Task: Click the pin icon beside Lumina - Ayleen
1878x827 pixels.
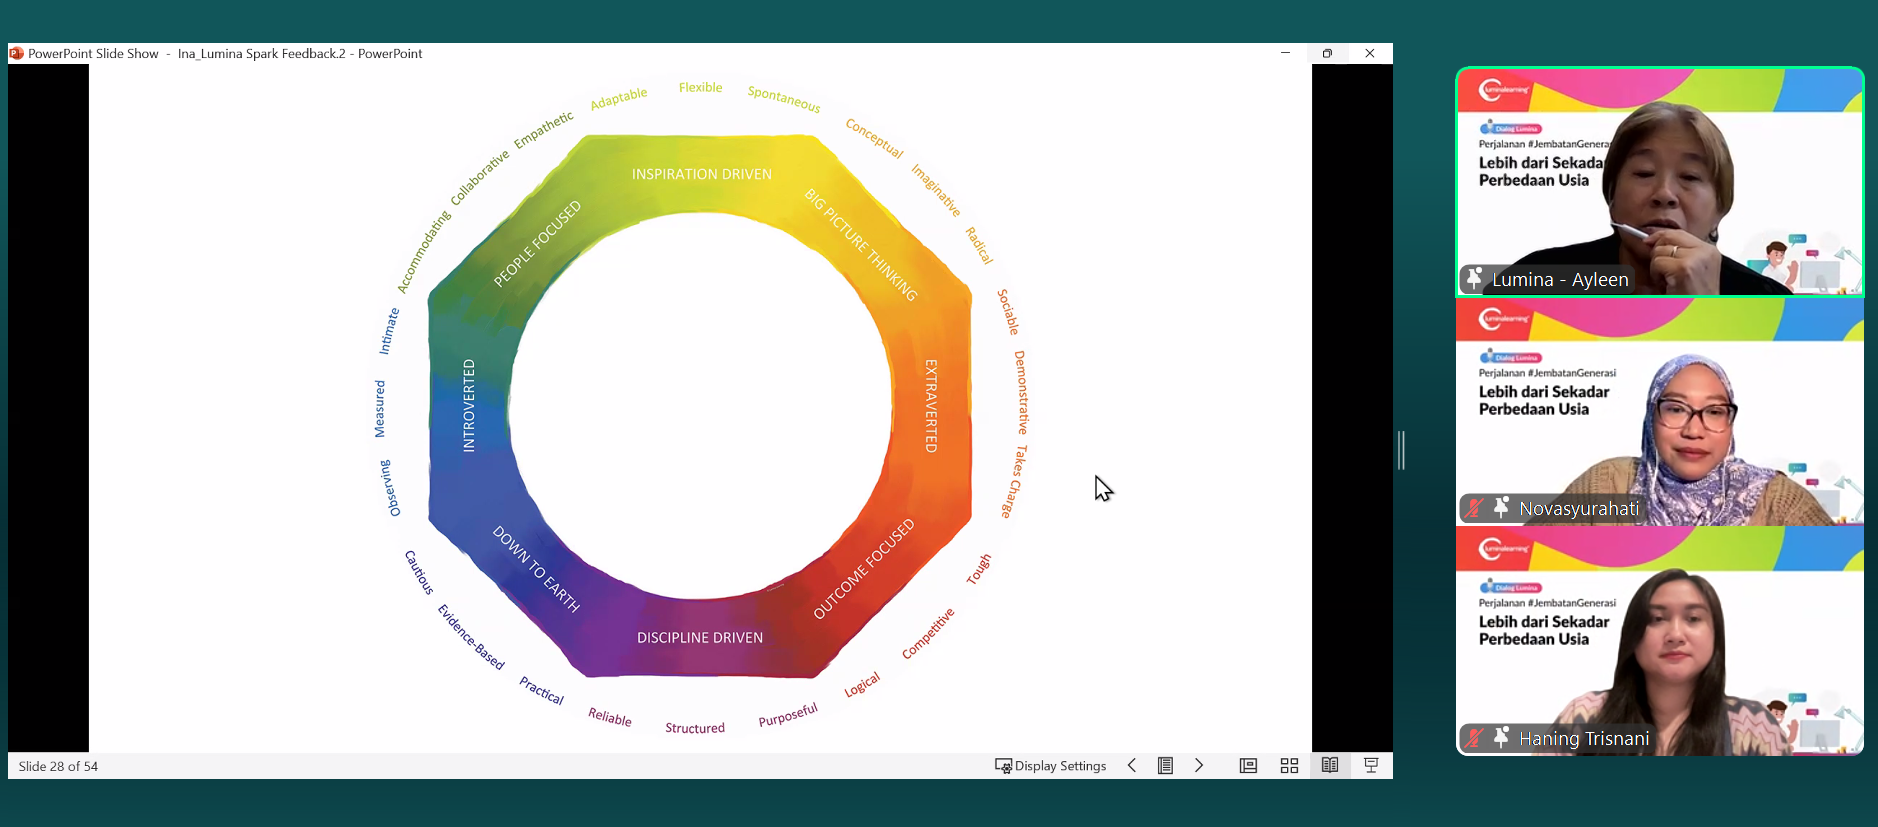Action: [1474, 279]
